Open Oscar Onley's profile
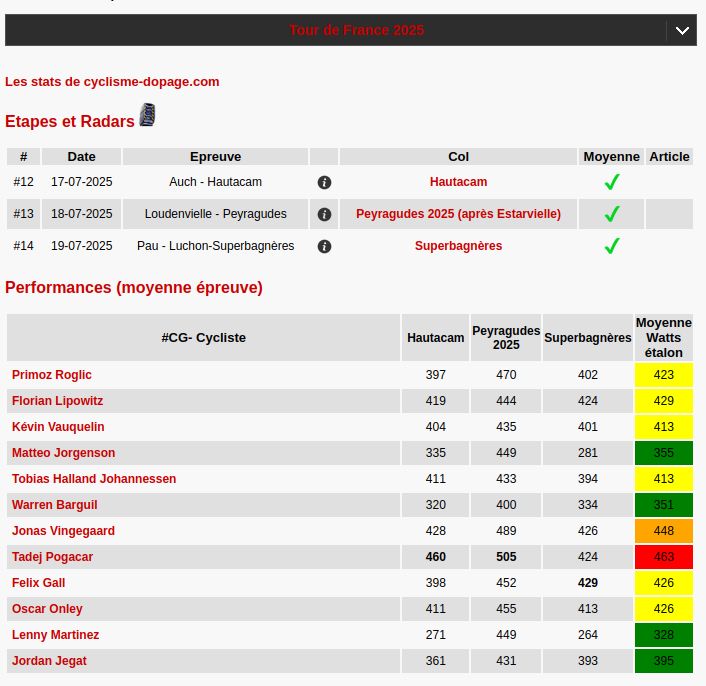Image resolution: width=706 pixels, height=686 pixels. tap(47, 609)
